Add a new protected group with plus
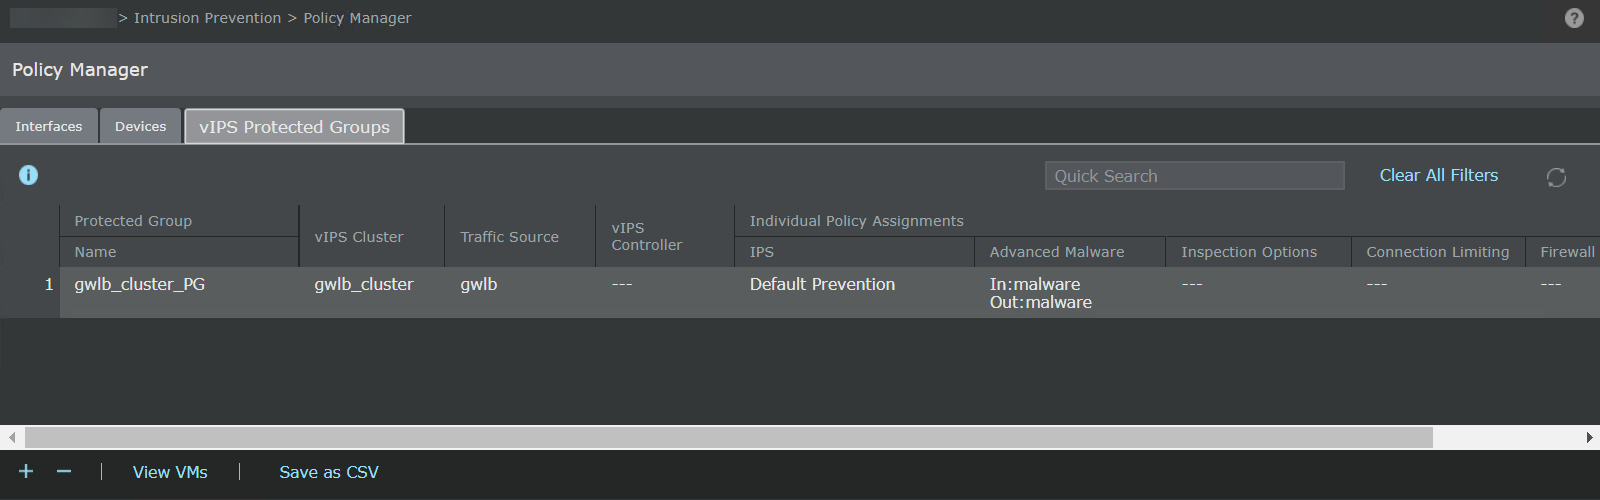Viewport: 1600px width, 500px height. 26,471
